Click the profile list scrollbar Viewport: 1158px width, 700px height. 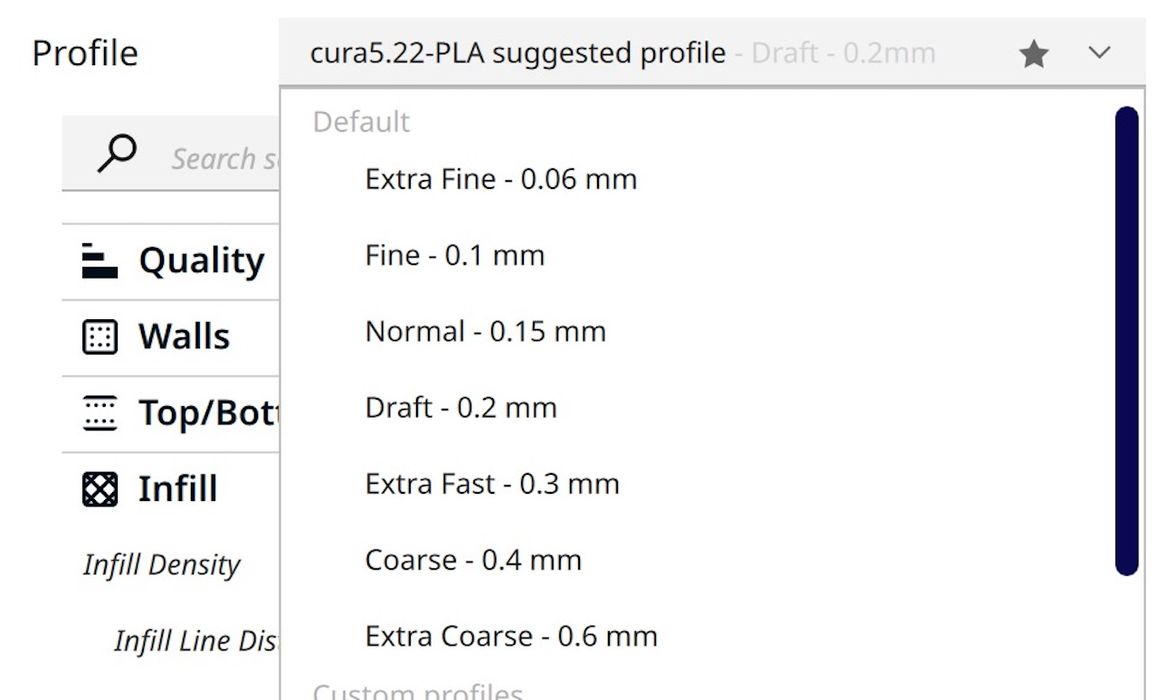pyautogui.click(x=1126, y=340)
